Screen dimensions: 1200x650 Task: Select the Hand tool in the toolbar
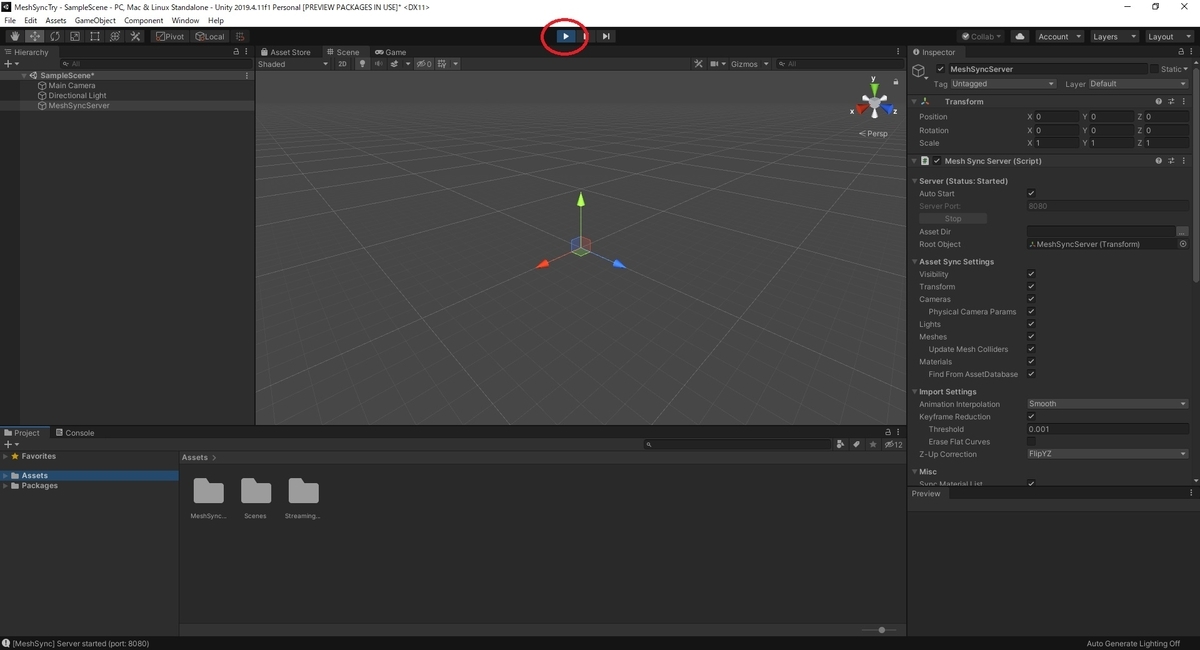click(x=14, y=37)
